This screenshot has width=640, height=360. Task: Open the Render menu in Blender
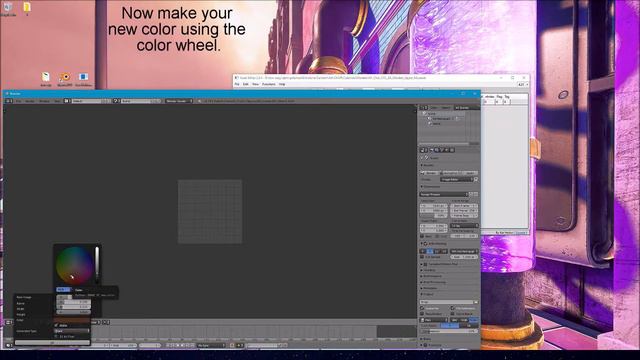(x=30, y=101)
